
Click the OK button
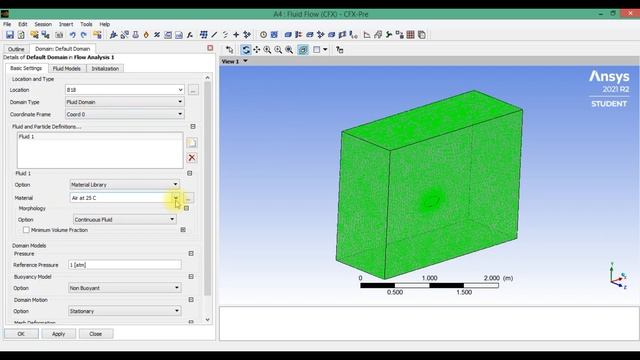pyautogui.click(x=21, y=334)
